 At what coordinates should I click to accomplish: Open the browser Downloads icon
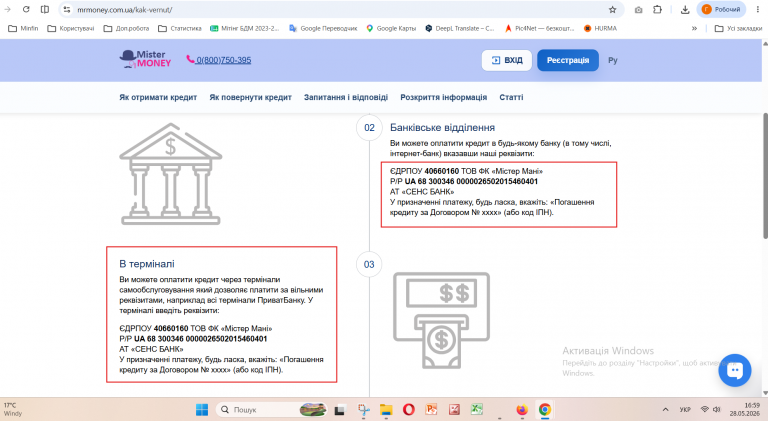(x=685, y=9)
